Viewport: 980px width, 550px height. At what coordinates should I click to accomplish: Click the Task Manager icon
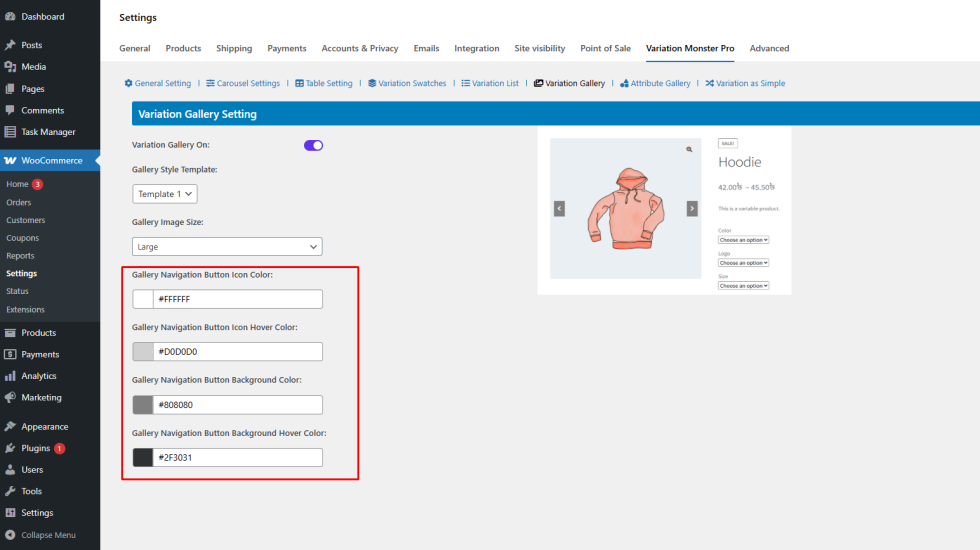pyautogui.click(x=10, y=132)
